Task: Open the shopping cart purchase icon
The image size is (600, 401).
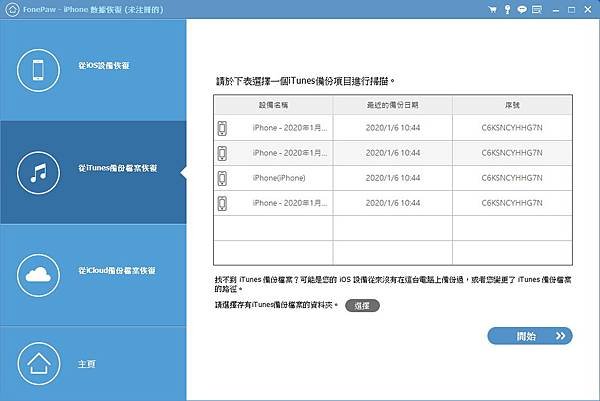Action: tap(492, 10)
